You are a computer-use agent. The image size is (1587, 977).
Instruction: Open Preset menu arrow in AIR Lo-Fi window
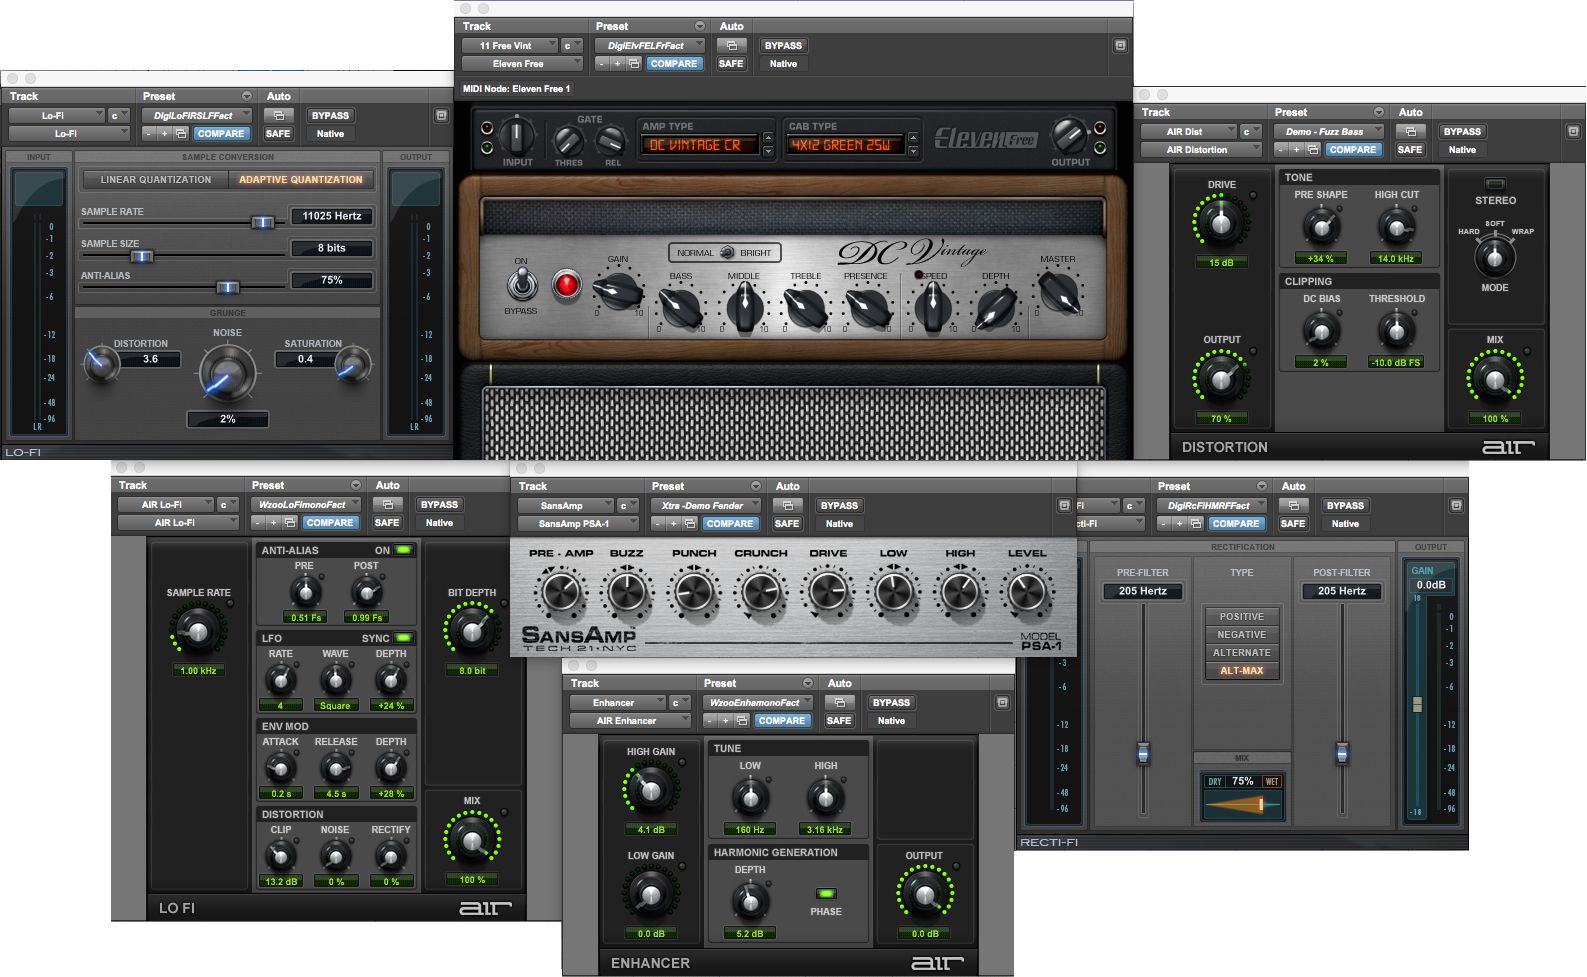356,485
